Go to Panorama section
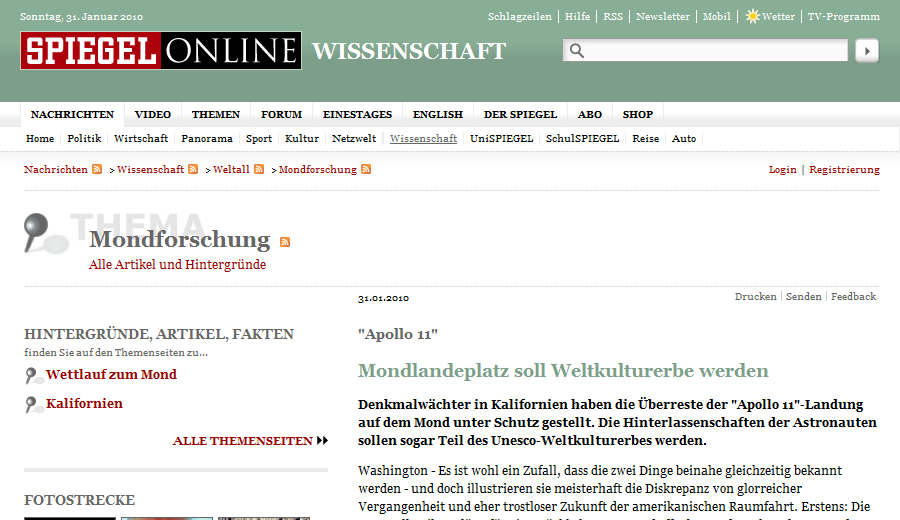Image resolution: width=900 pixels, height=520 pixels. pyautogui.click(x=207, y=138)
